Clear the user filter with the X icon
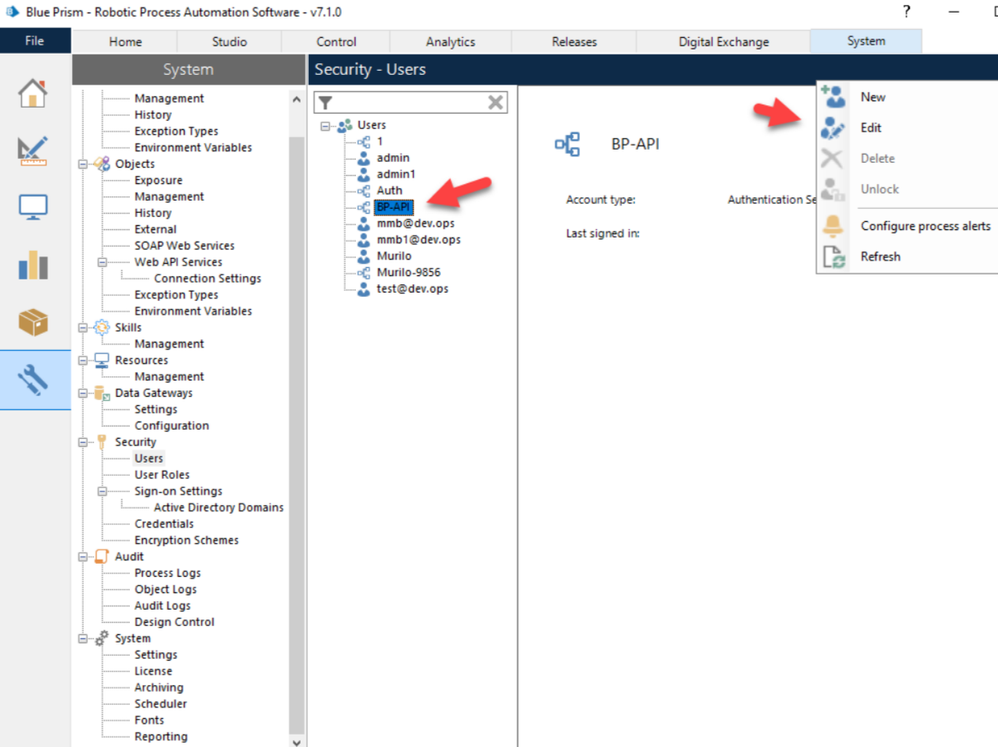This screenshot has height=747, width=998. pyautogui.click(x=495, y=102)
